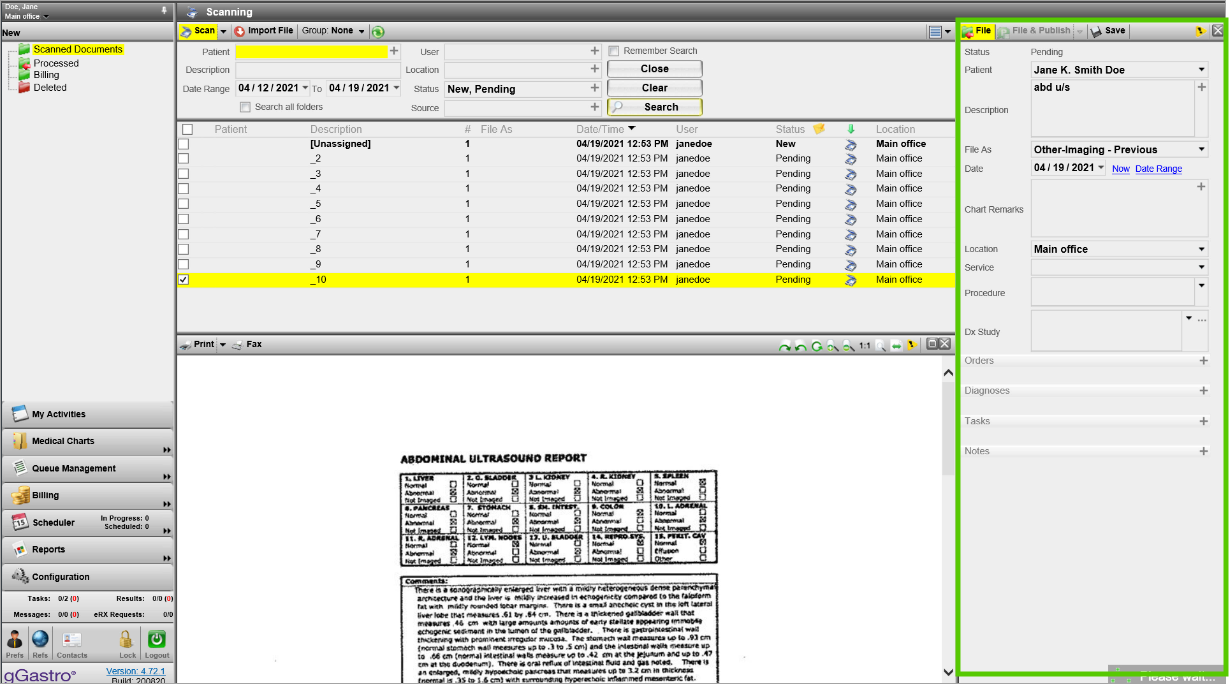Screen dimensions: 1230x684
Task: Open the Reports navigation section
Action: (x=88, y=549)
